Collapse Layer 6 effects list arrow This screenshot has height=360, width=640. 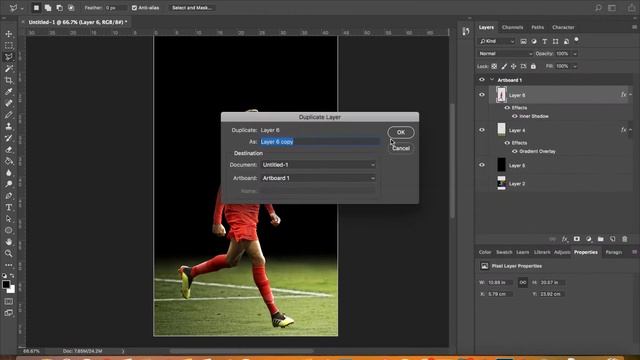click(x=631, y=95)
